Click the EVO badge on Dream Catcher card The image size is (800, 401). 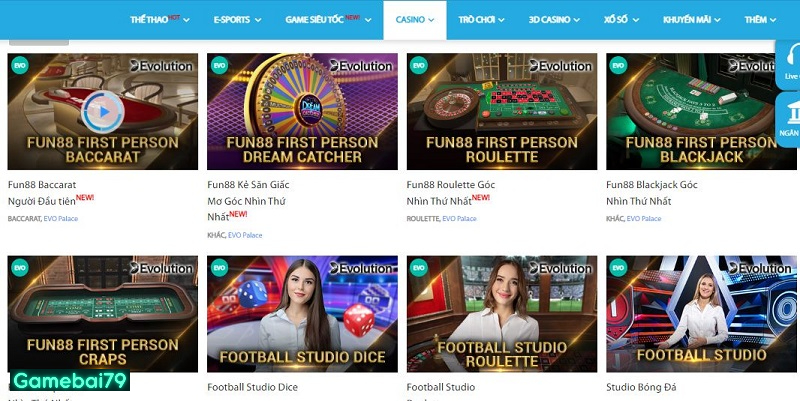pyautogui.click(x=219, y=65)
